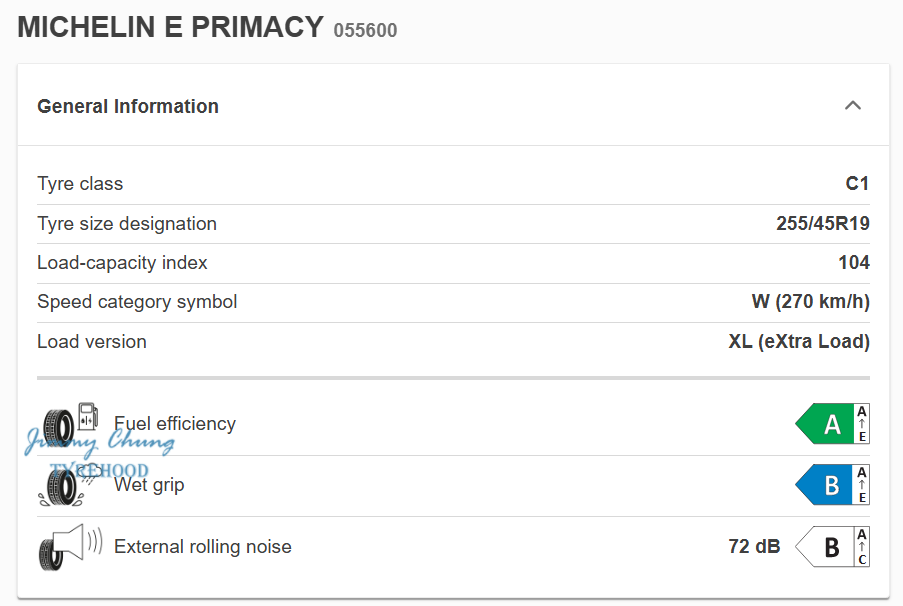Screen dimensions: 903x606
Task: Collapse the General Information section chevron
Action: [852, 106]
